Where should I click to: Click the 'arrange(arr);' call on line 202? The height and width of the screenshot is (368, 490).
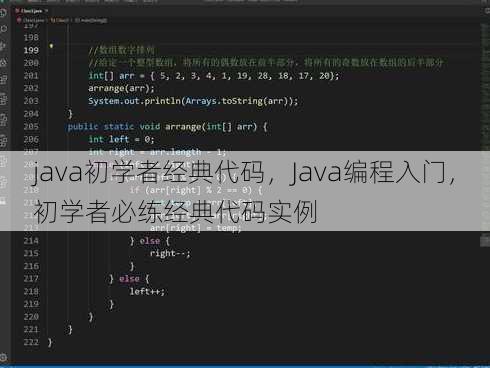121,88
